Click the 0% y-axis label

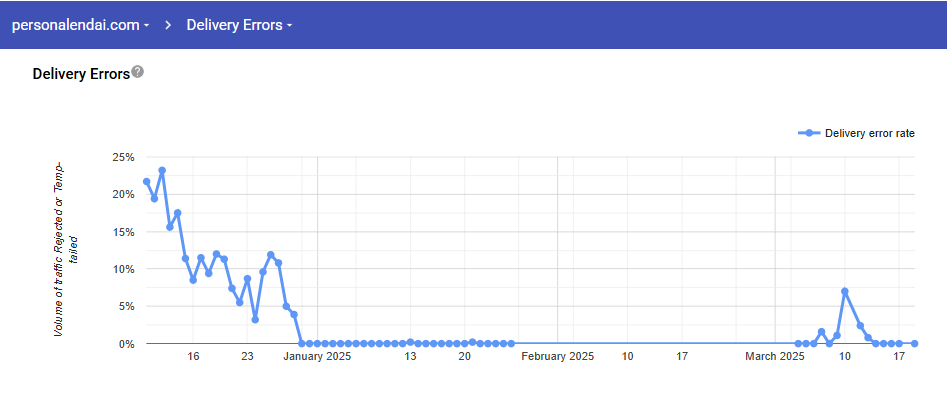click(126, 343)
